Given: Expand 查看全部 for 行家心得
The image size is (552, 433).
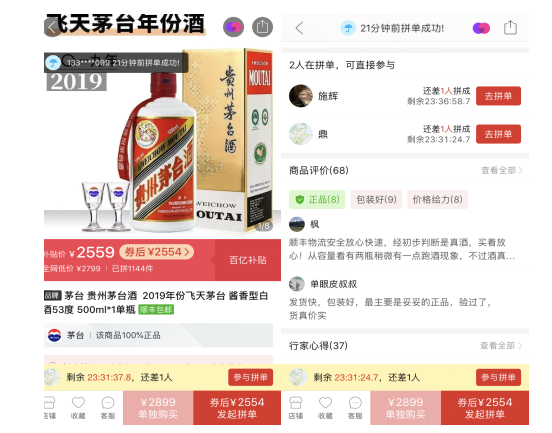Looking at the screenshot, I should pos(501,346).
